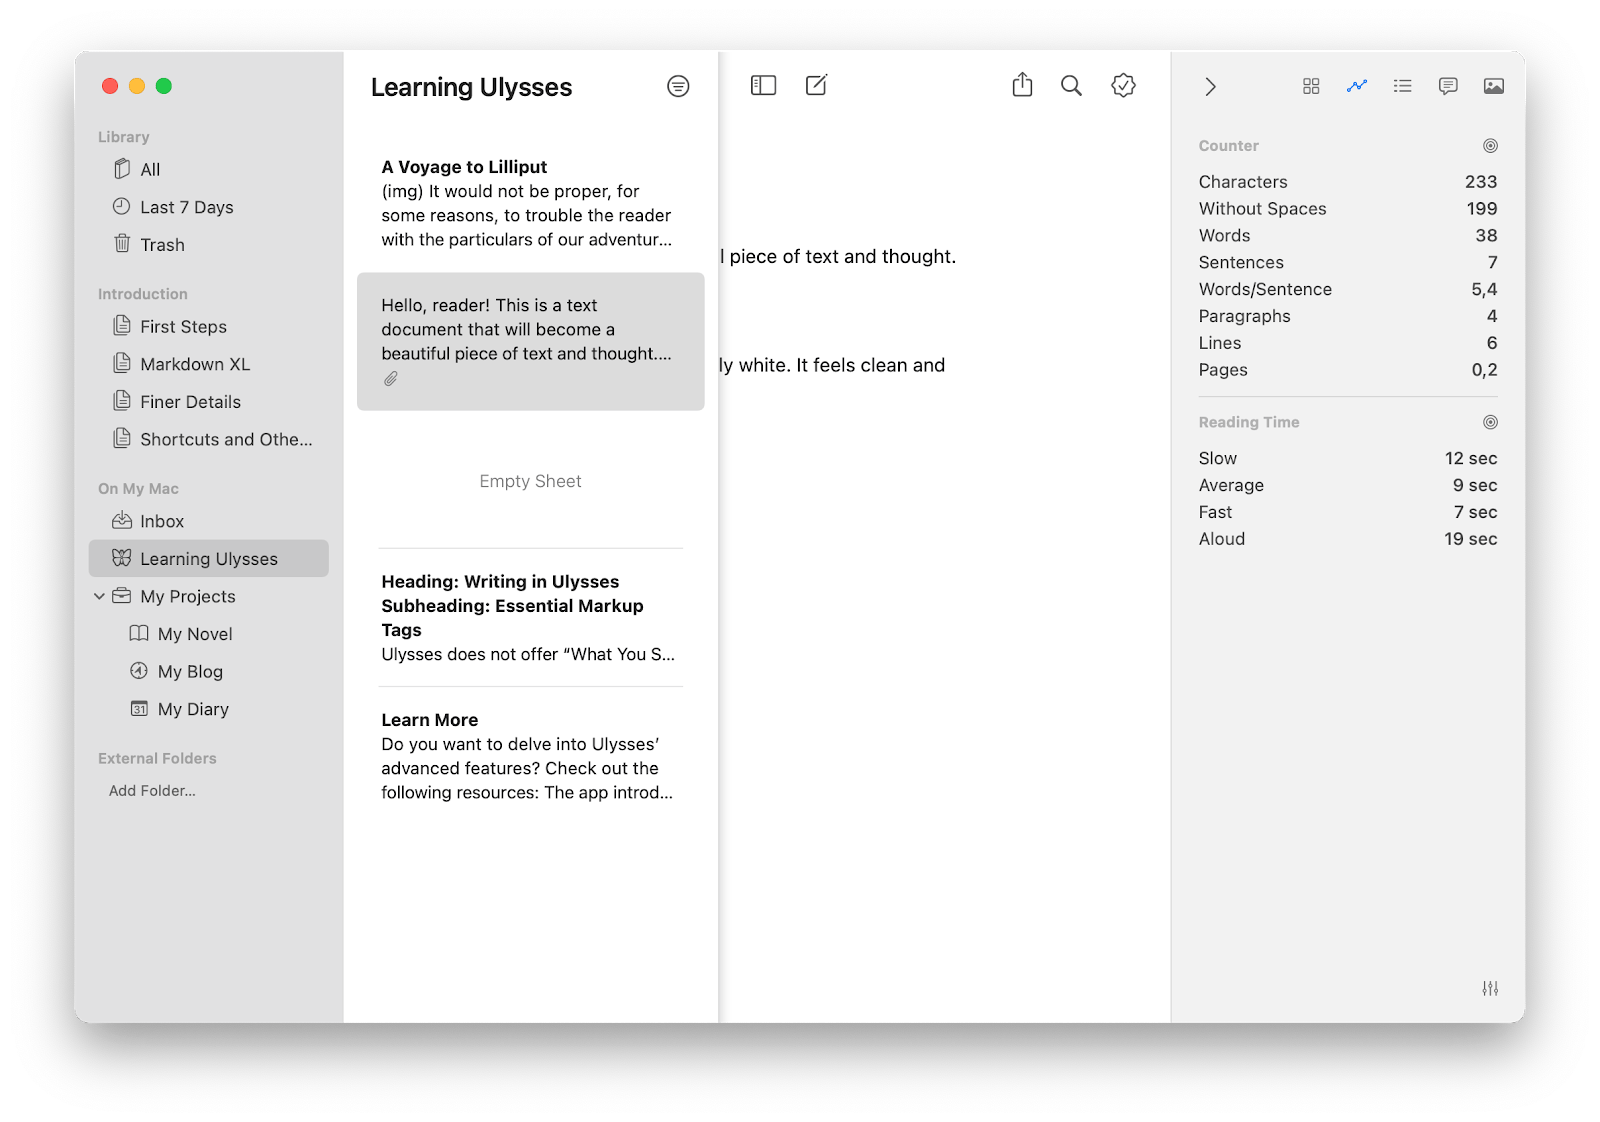The height and width of the screenshot is (1122, 1600).
Task: Select the All library item
Action: 208,169
